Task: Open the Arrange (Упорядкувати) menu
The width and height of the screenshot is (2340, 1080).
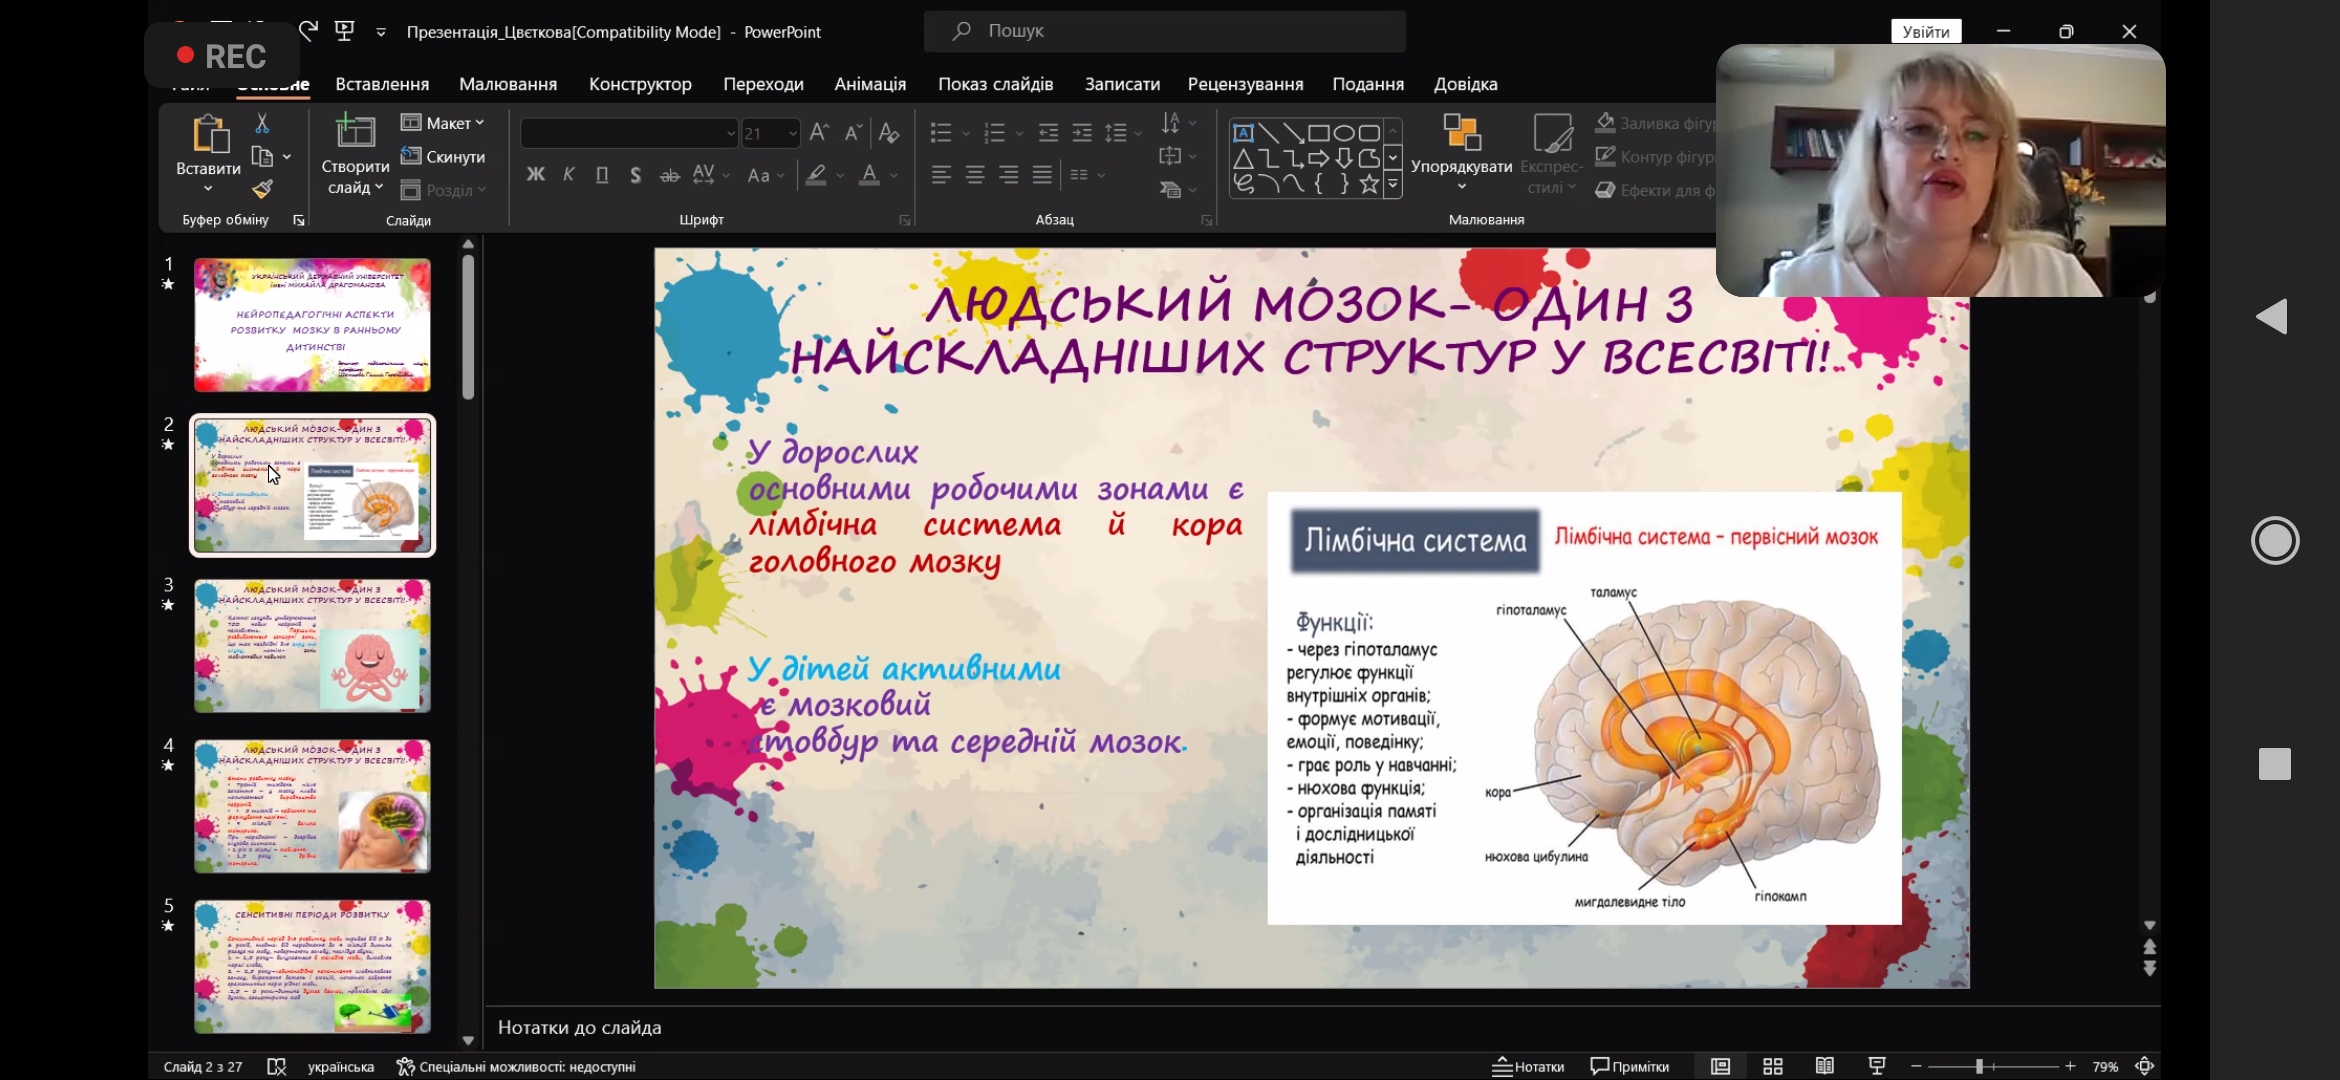Action: [x=1461, y=153]
